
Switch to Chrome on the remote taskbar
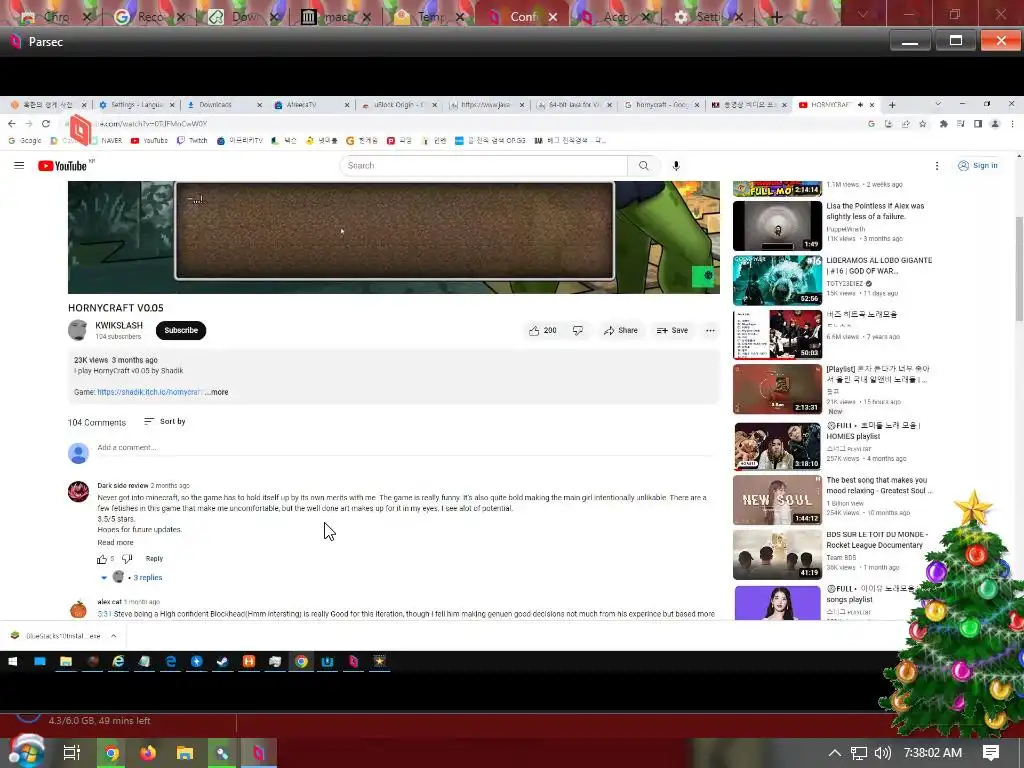301,662
